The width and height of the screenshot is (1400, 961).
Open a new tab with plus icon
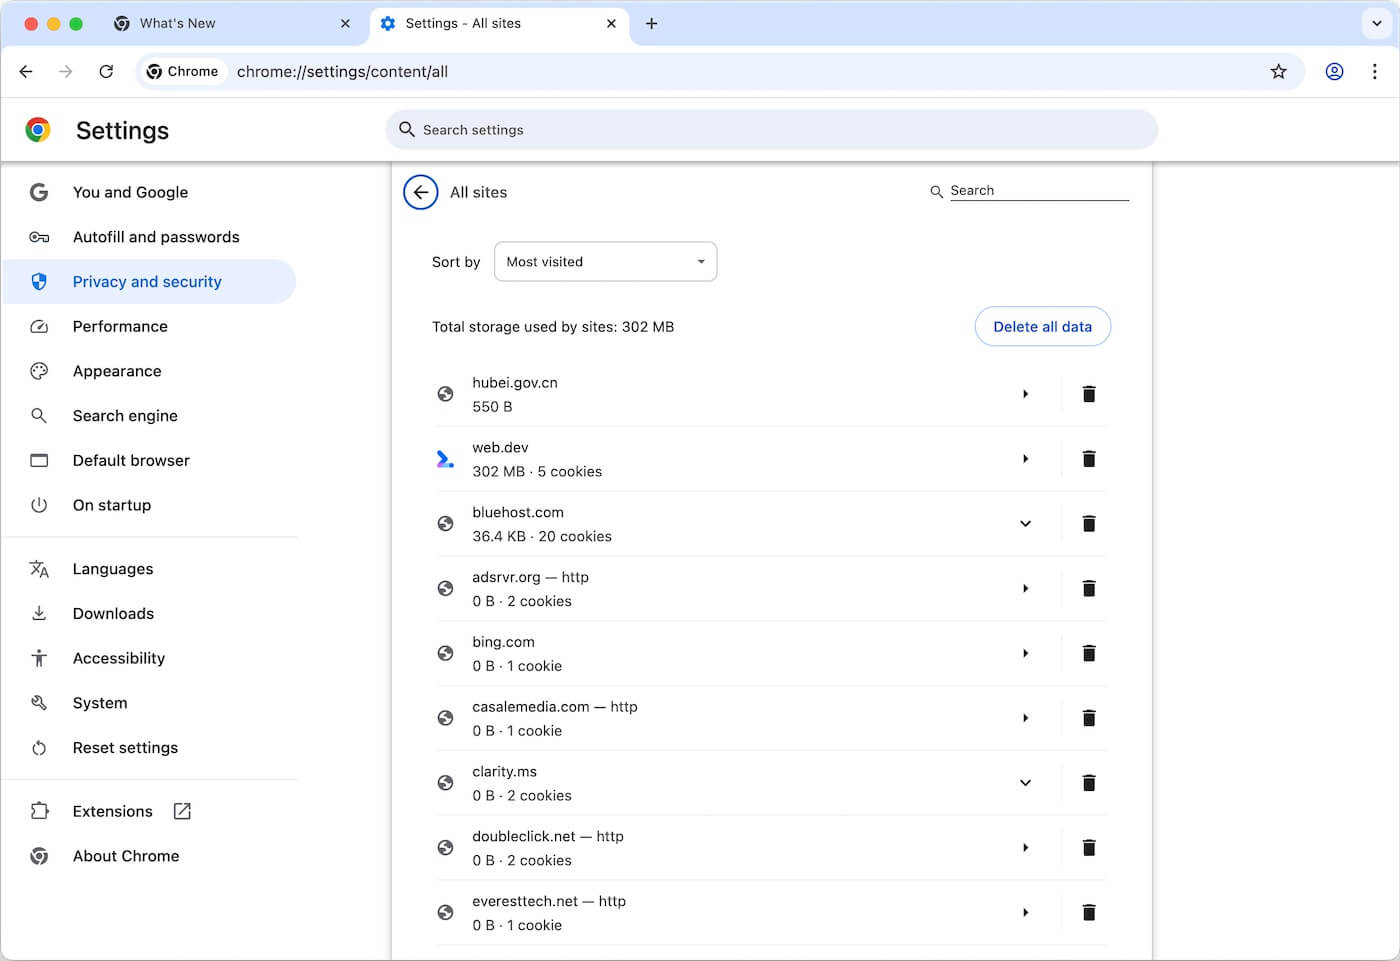(x=651, y=23)
